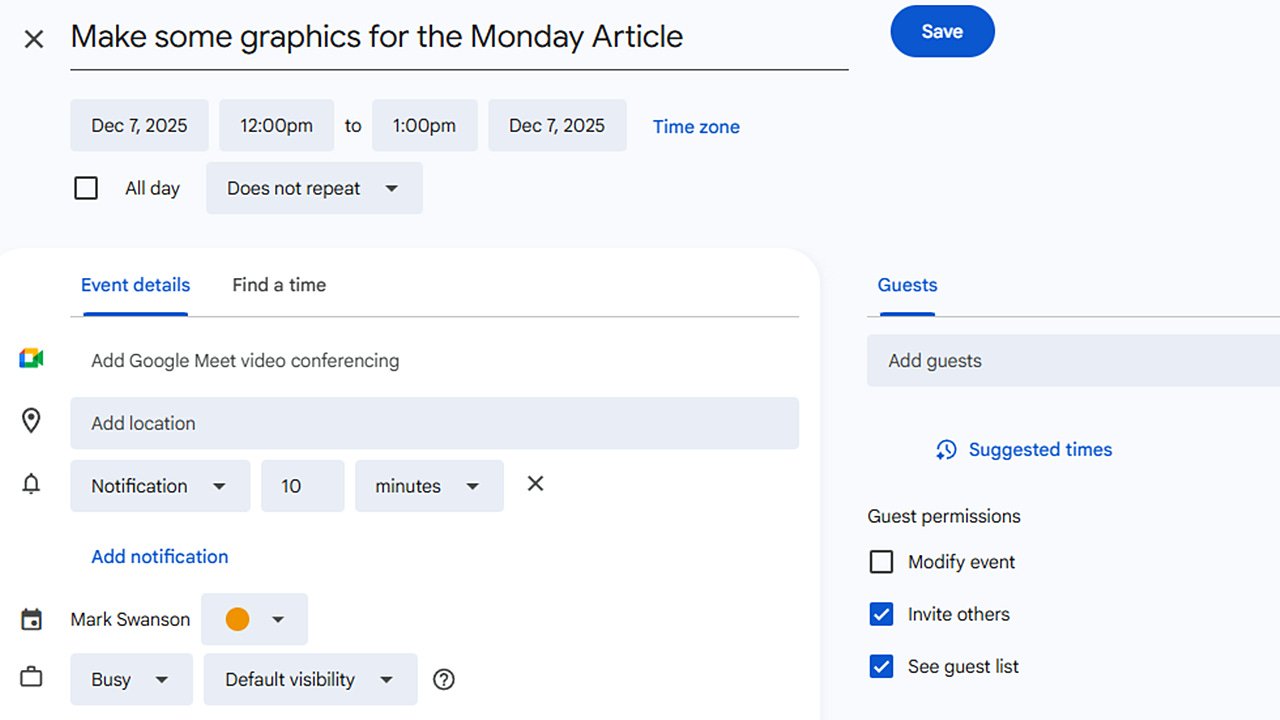
Task: Open the Time zone link
Action: tap(696, 127)
